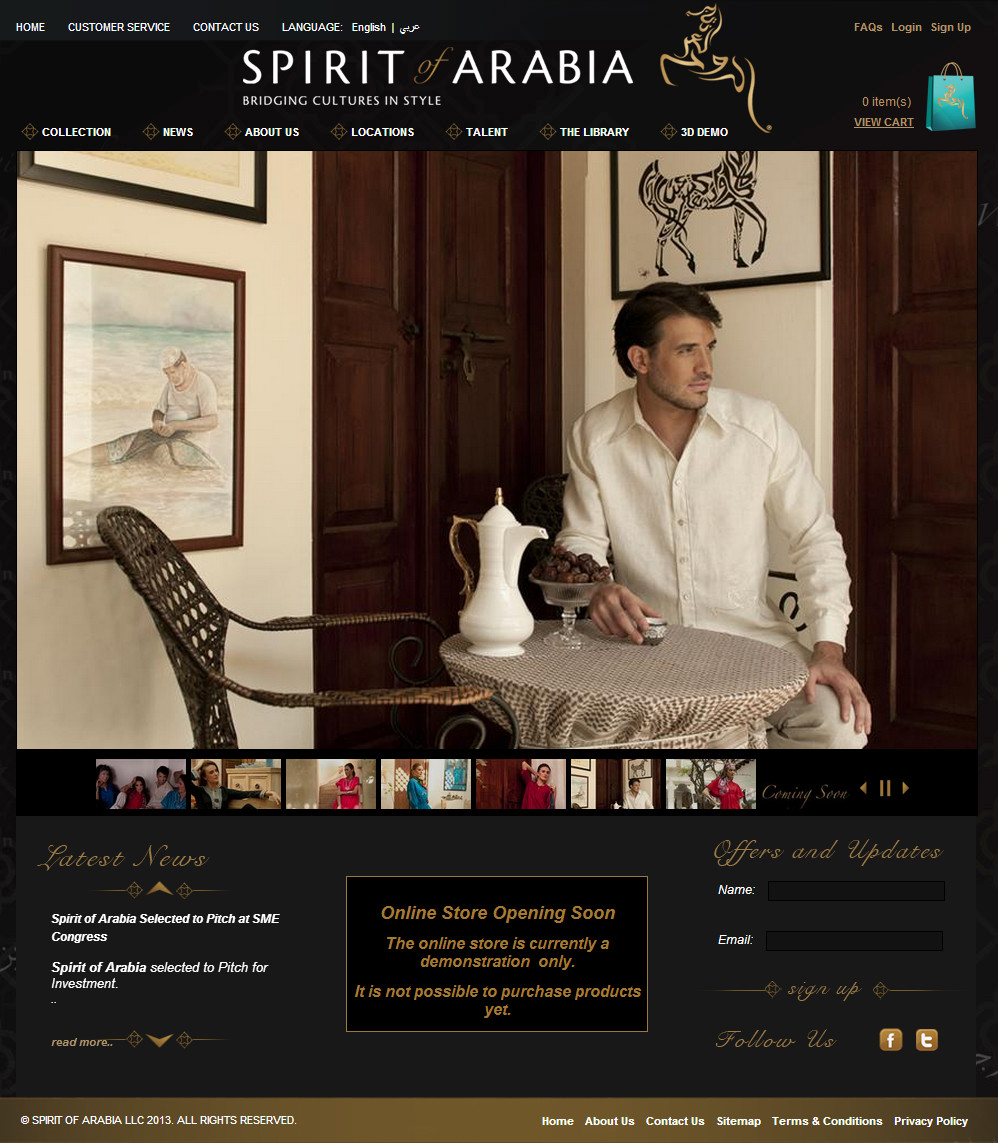Image resolution: width=998 pixels, height=1143 pixels.
Task: Select English language option
Action: pyautogui.click(x=369, y=27)
